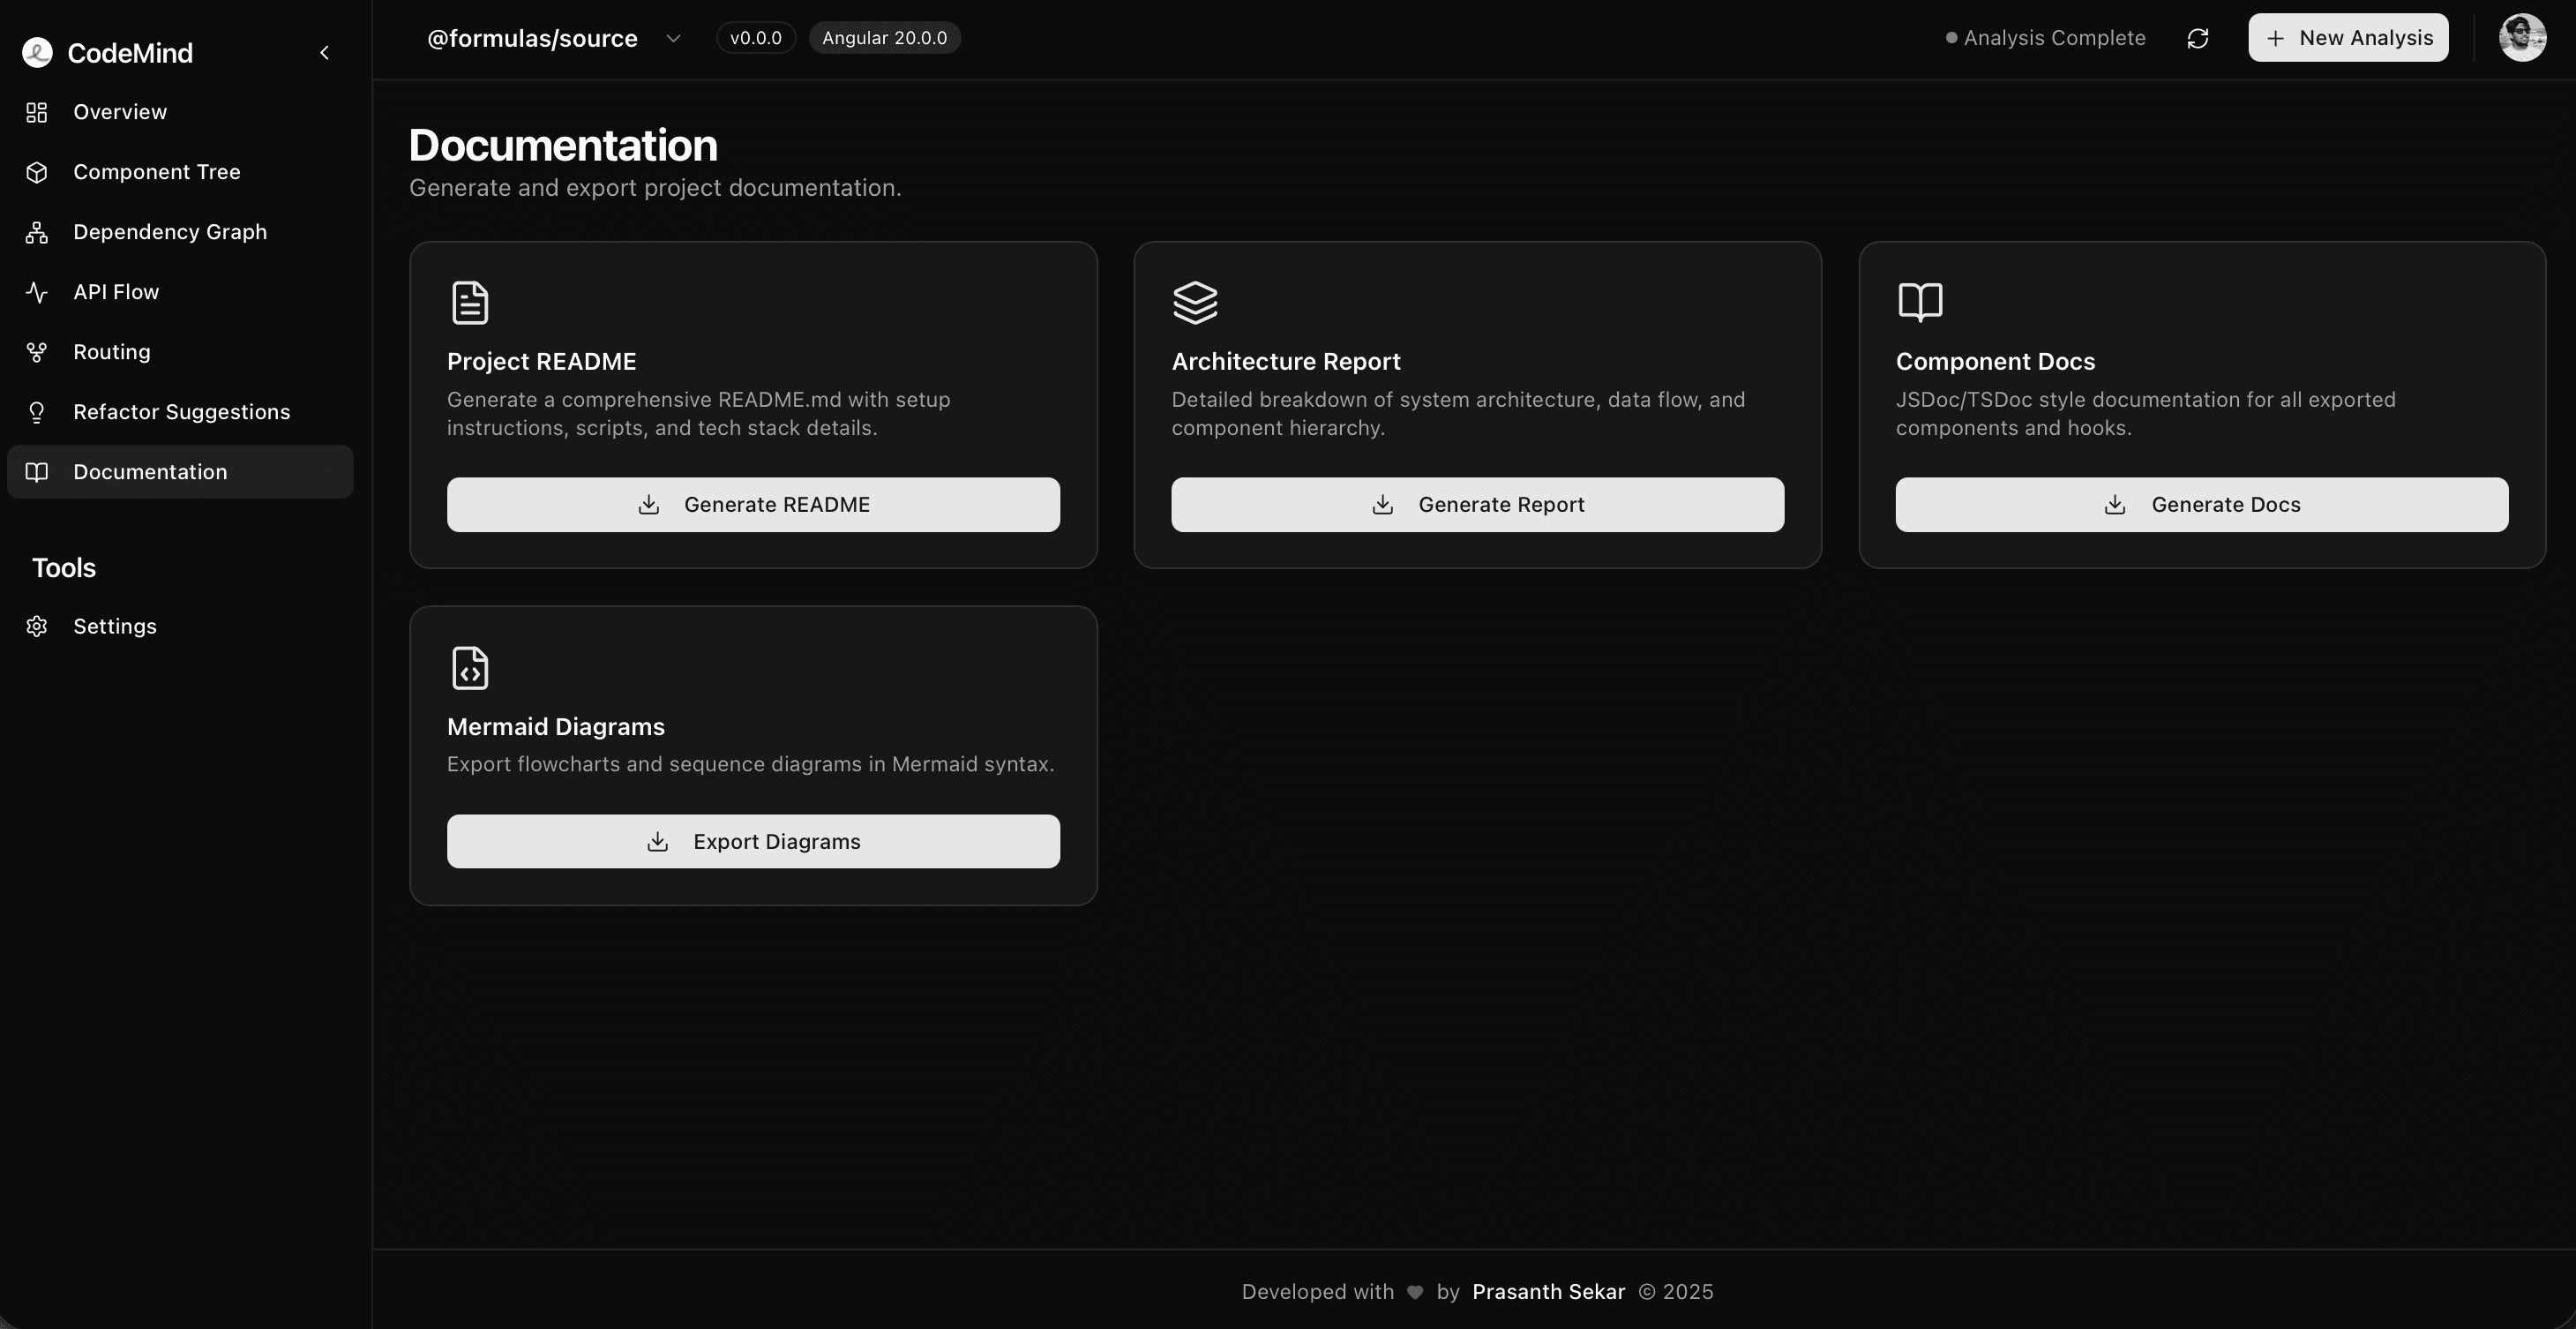Screen dimensions: 2576x1329
Task: Click the Component Docs book icon
Action: [1919, 302]
